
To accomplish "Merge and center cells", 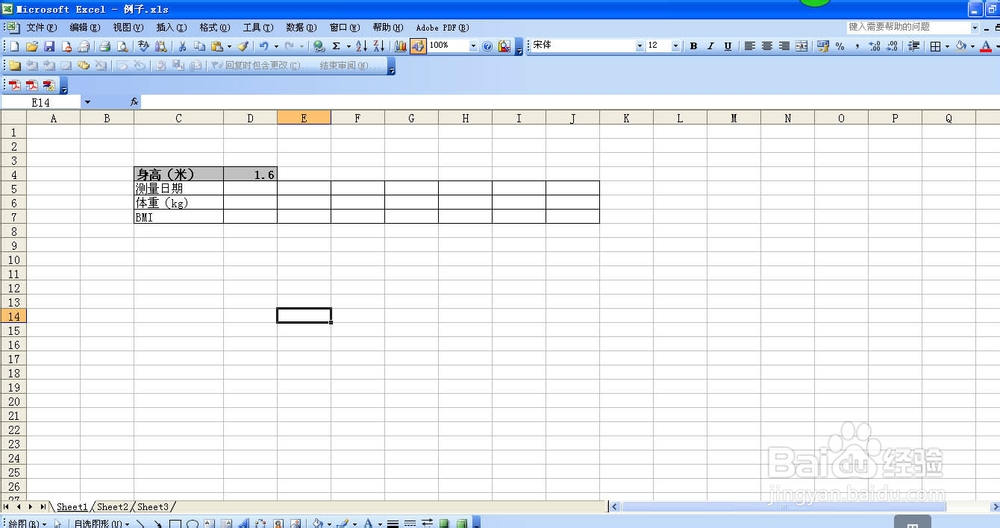I will pyautogui.click(x=802, y=46).
